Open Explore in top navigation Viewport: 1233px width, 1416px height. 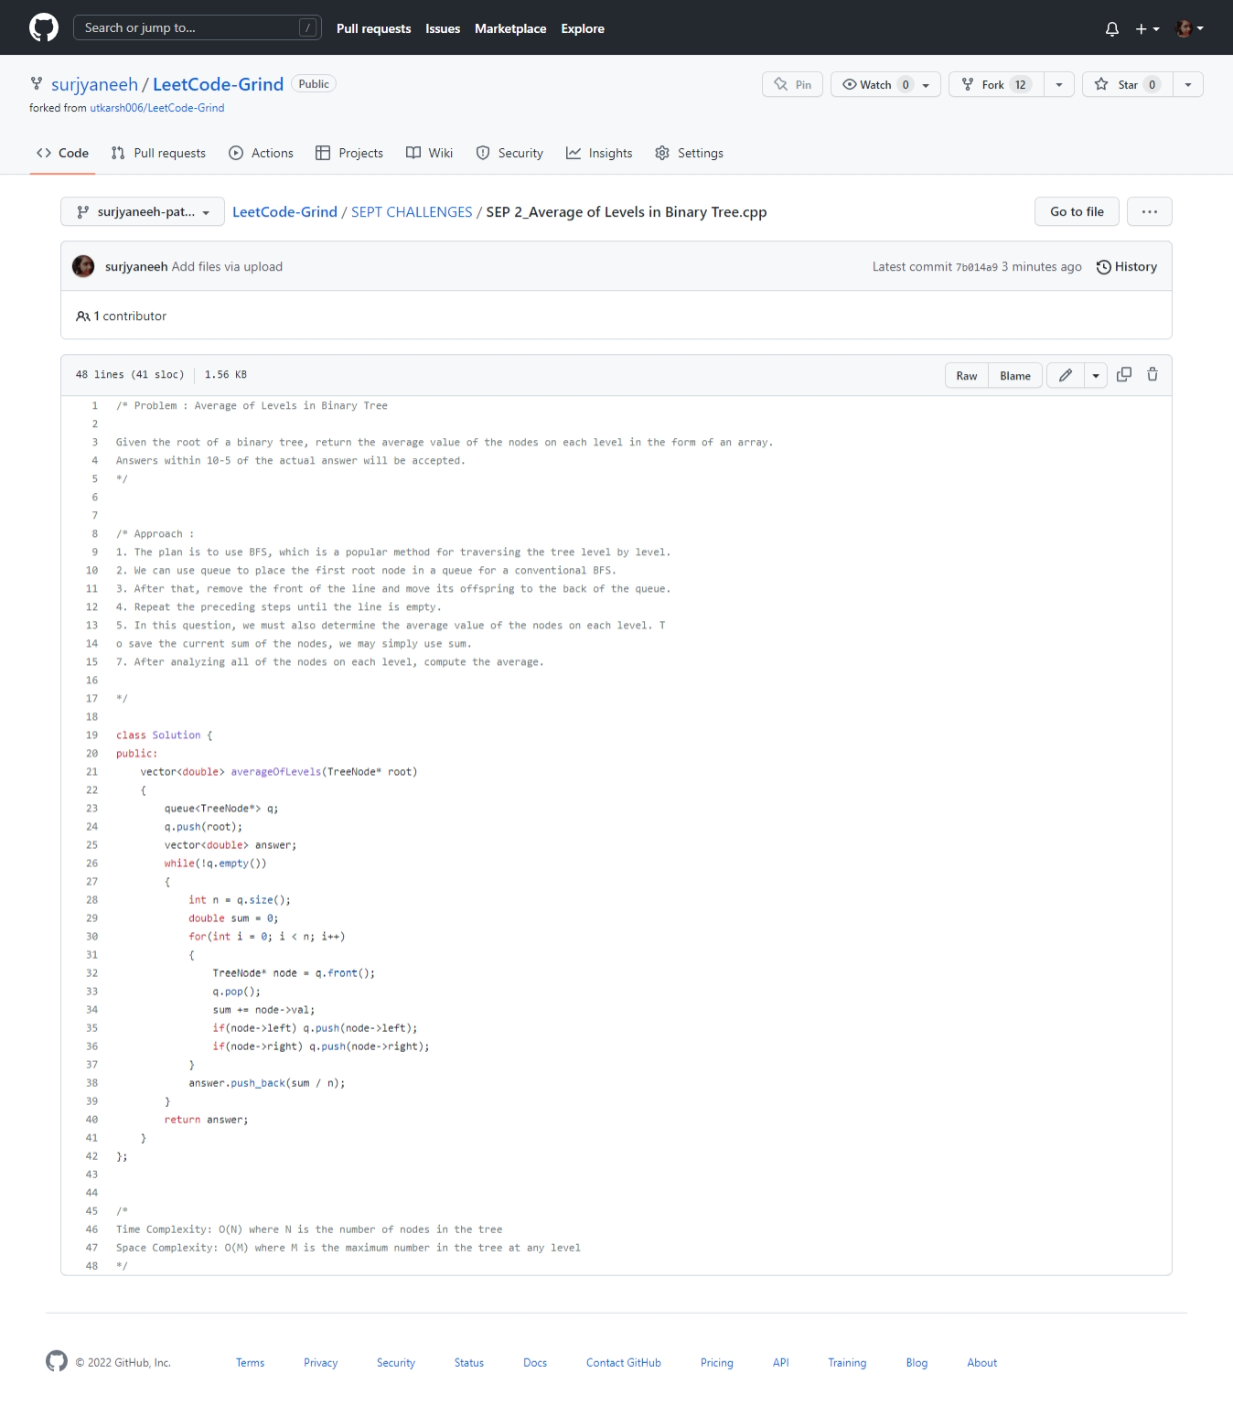(x=582, y=29)
